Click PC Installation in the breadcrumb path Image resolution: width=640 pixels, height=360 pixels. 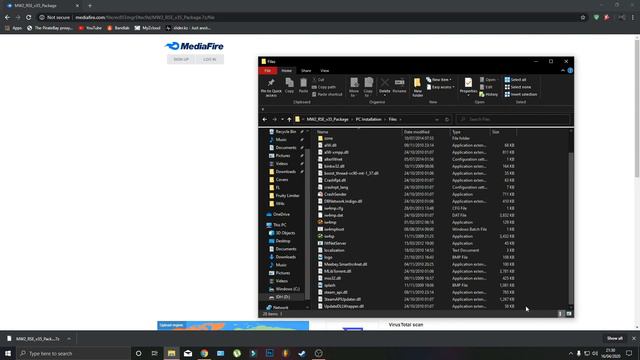coord(368,120)
